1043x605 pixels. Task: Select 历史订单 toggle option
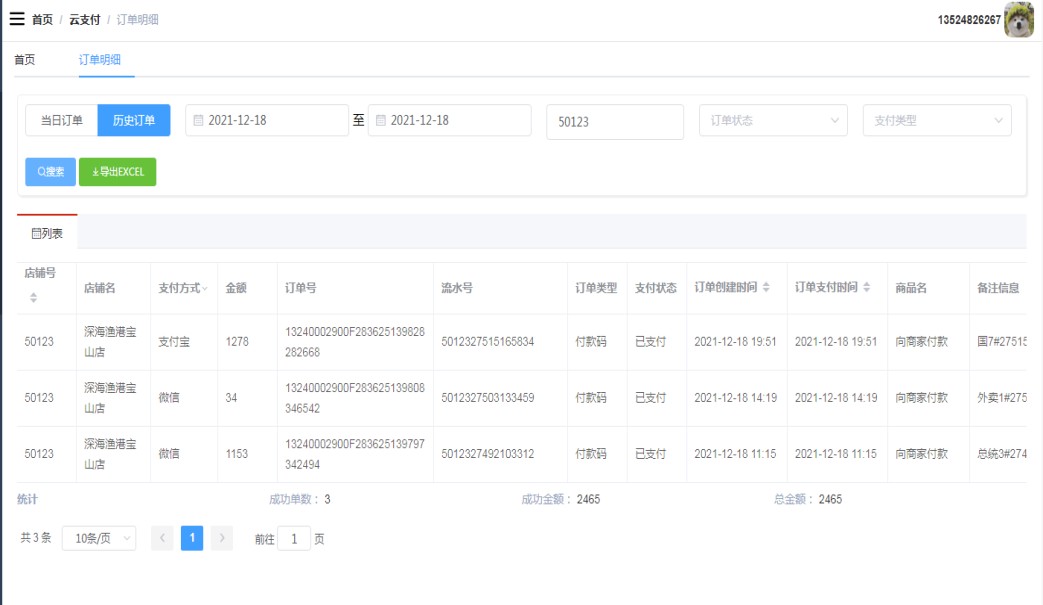click(134, 120)
